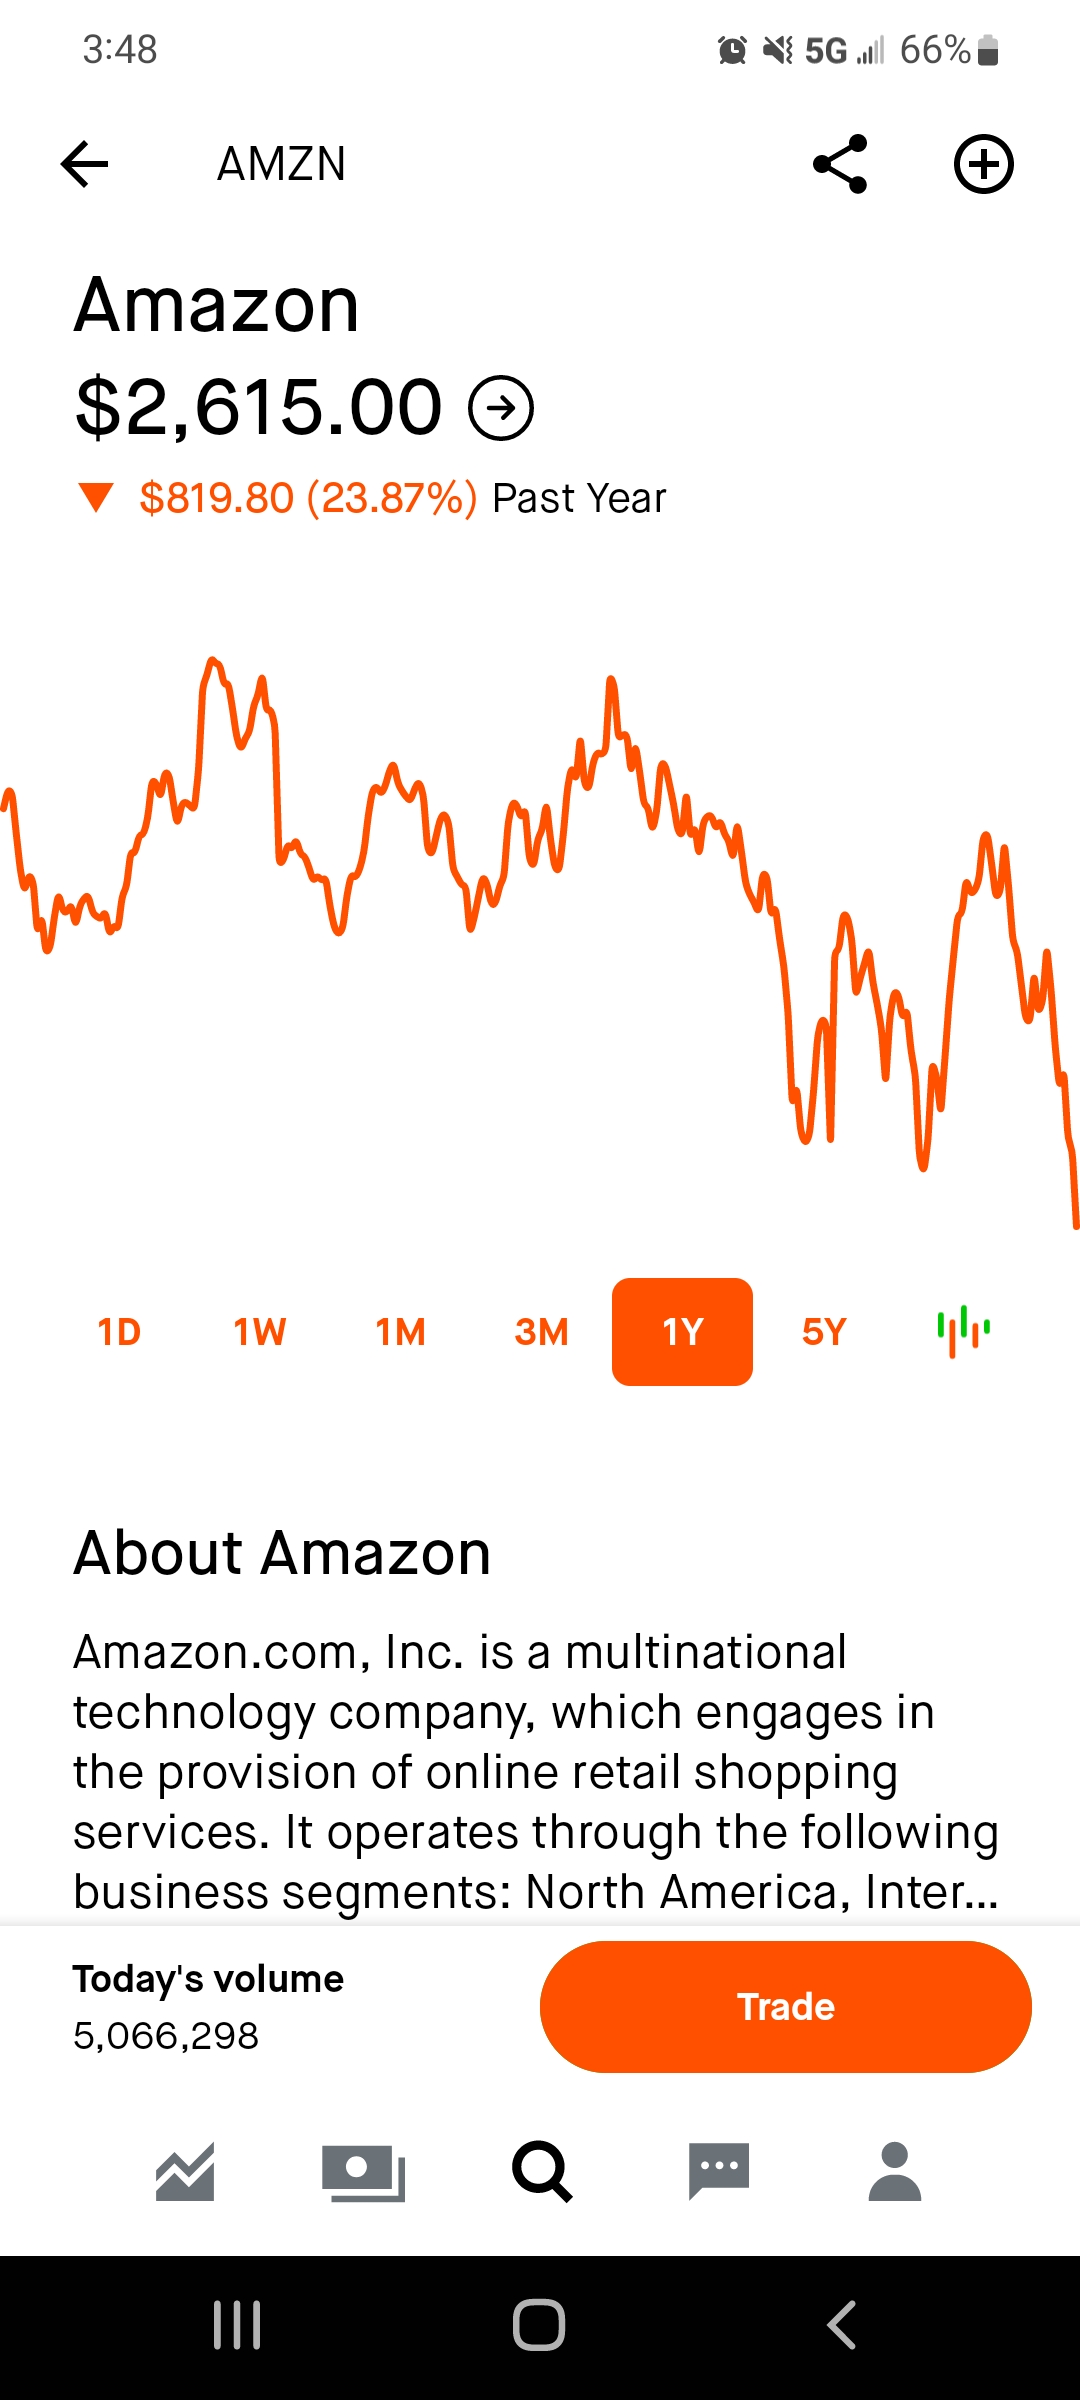Open the search magnifier tab

click(x=542, y=2172)
